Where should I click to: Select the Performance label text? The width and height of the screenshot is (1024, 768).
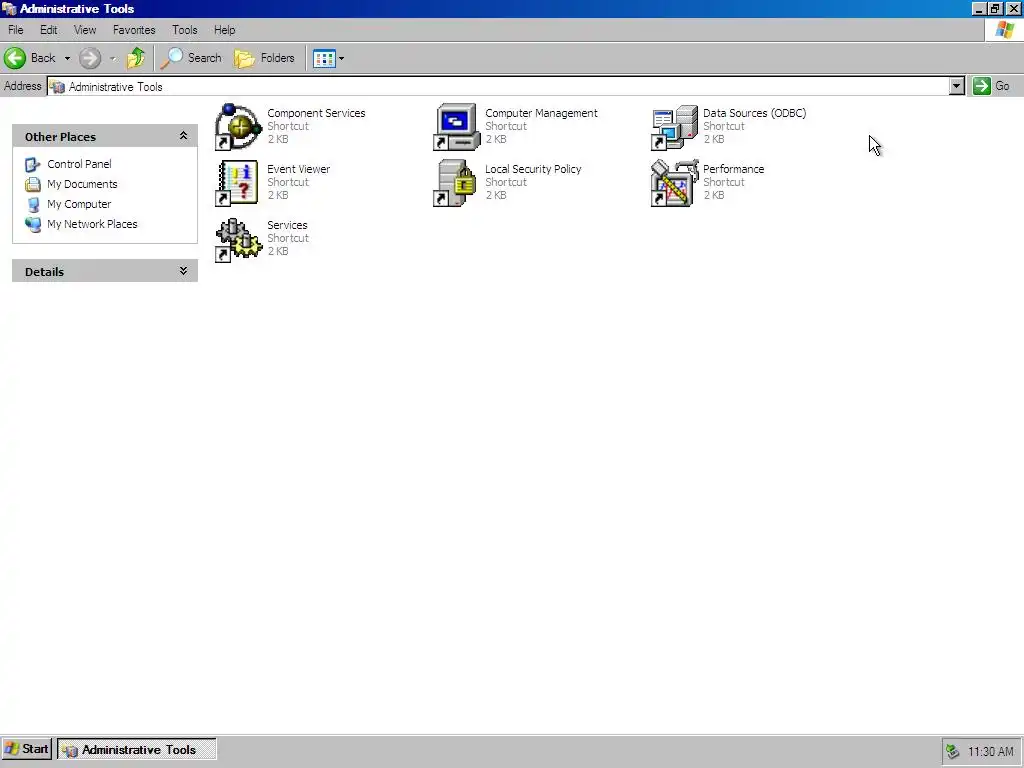pyautogui.click(x=733, y=169)
